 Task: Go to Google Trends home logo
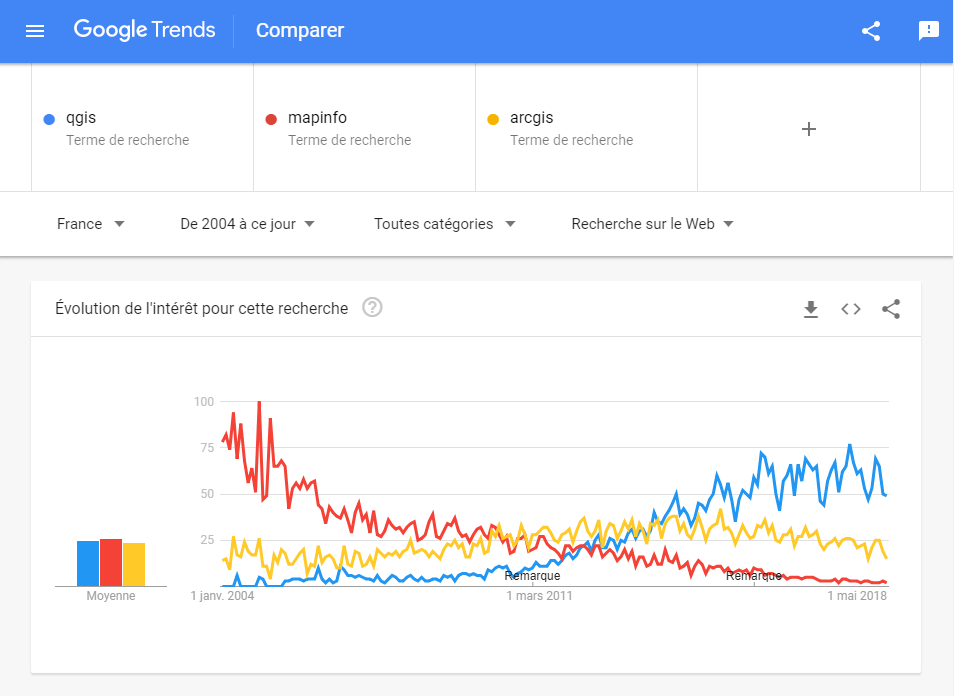144,30
